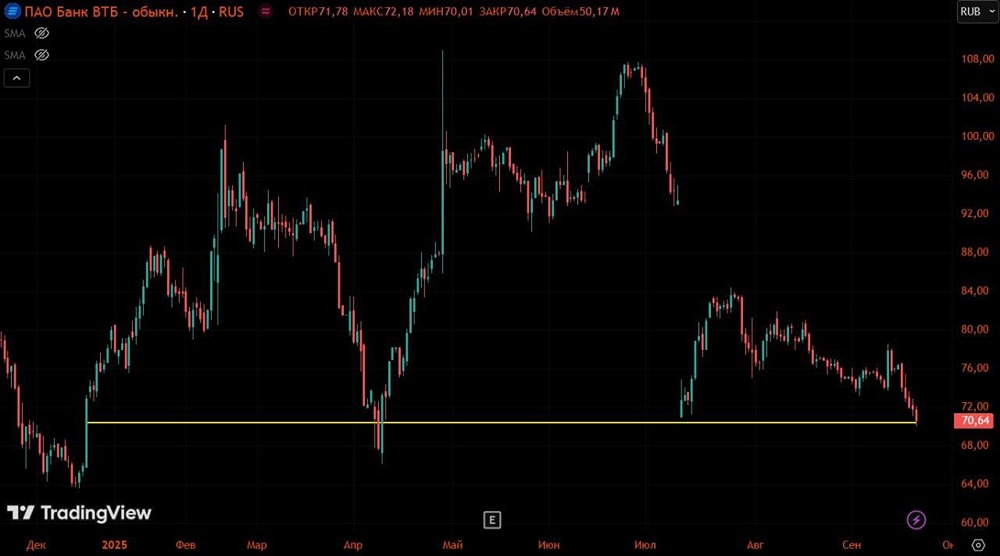Click the Июн label on time axis
1000x556 pixels.
coord(548,545)
